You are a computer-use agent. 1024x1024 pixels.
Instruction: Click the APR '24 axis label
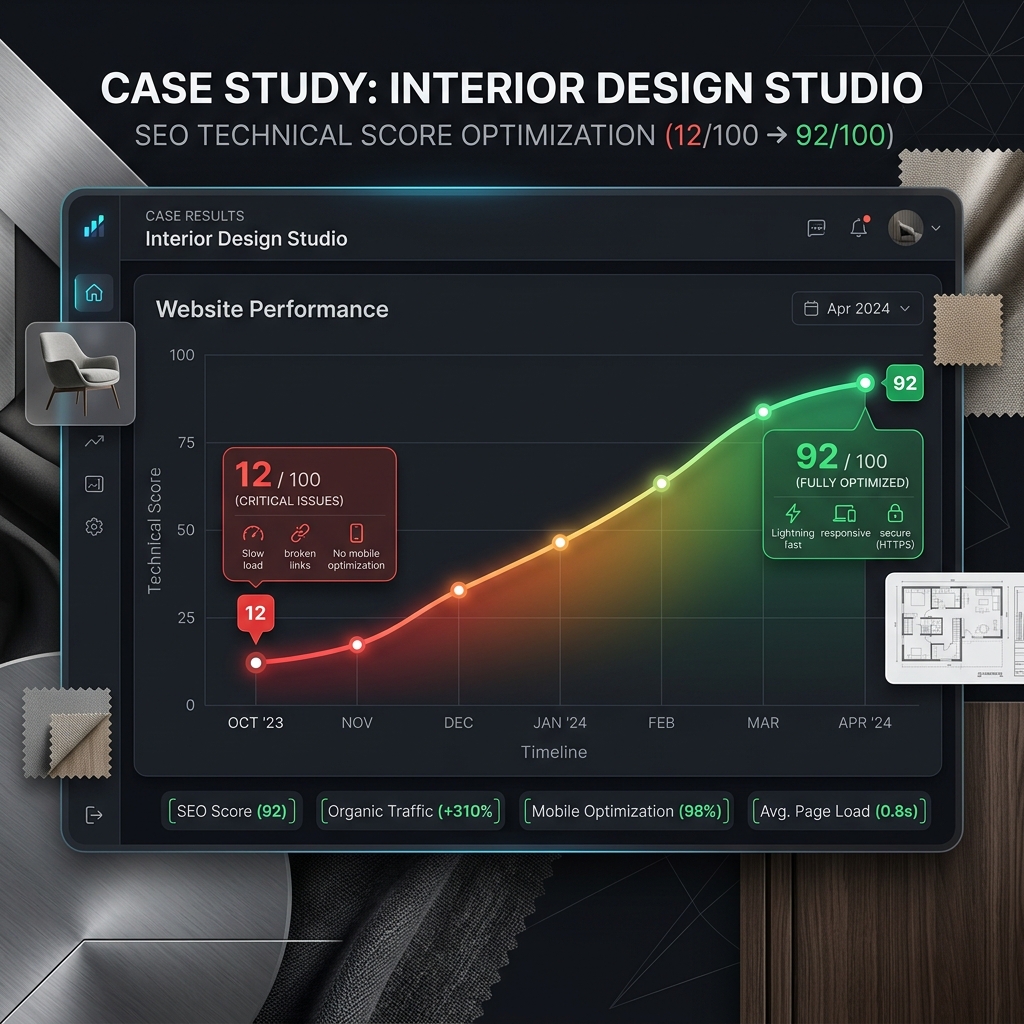click(x=865, y=723)
